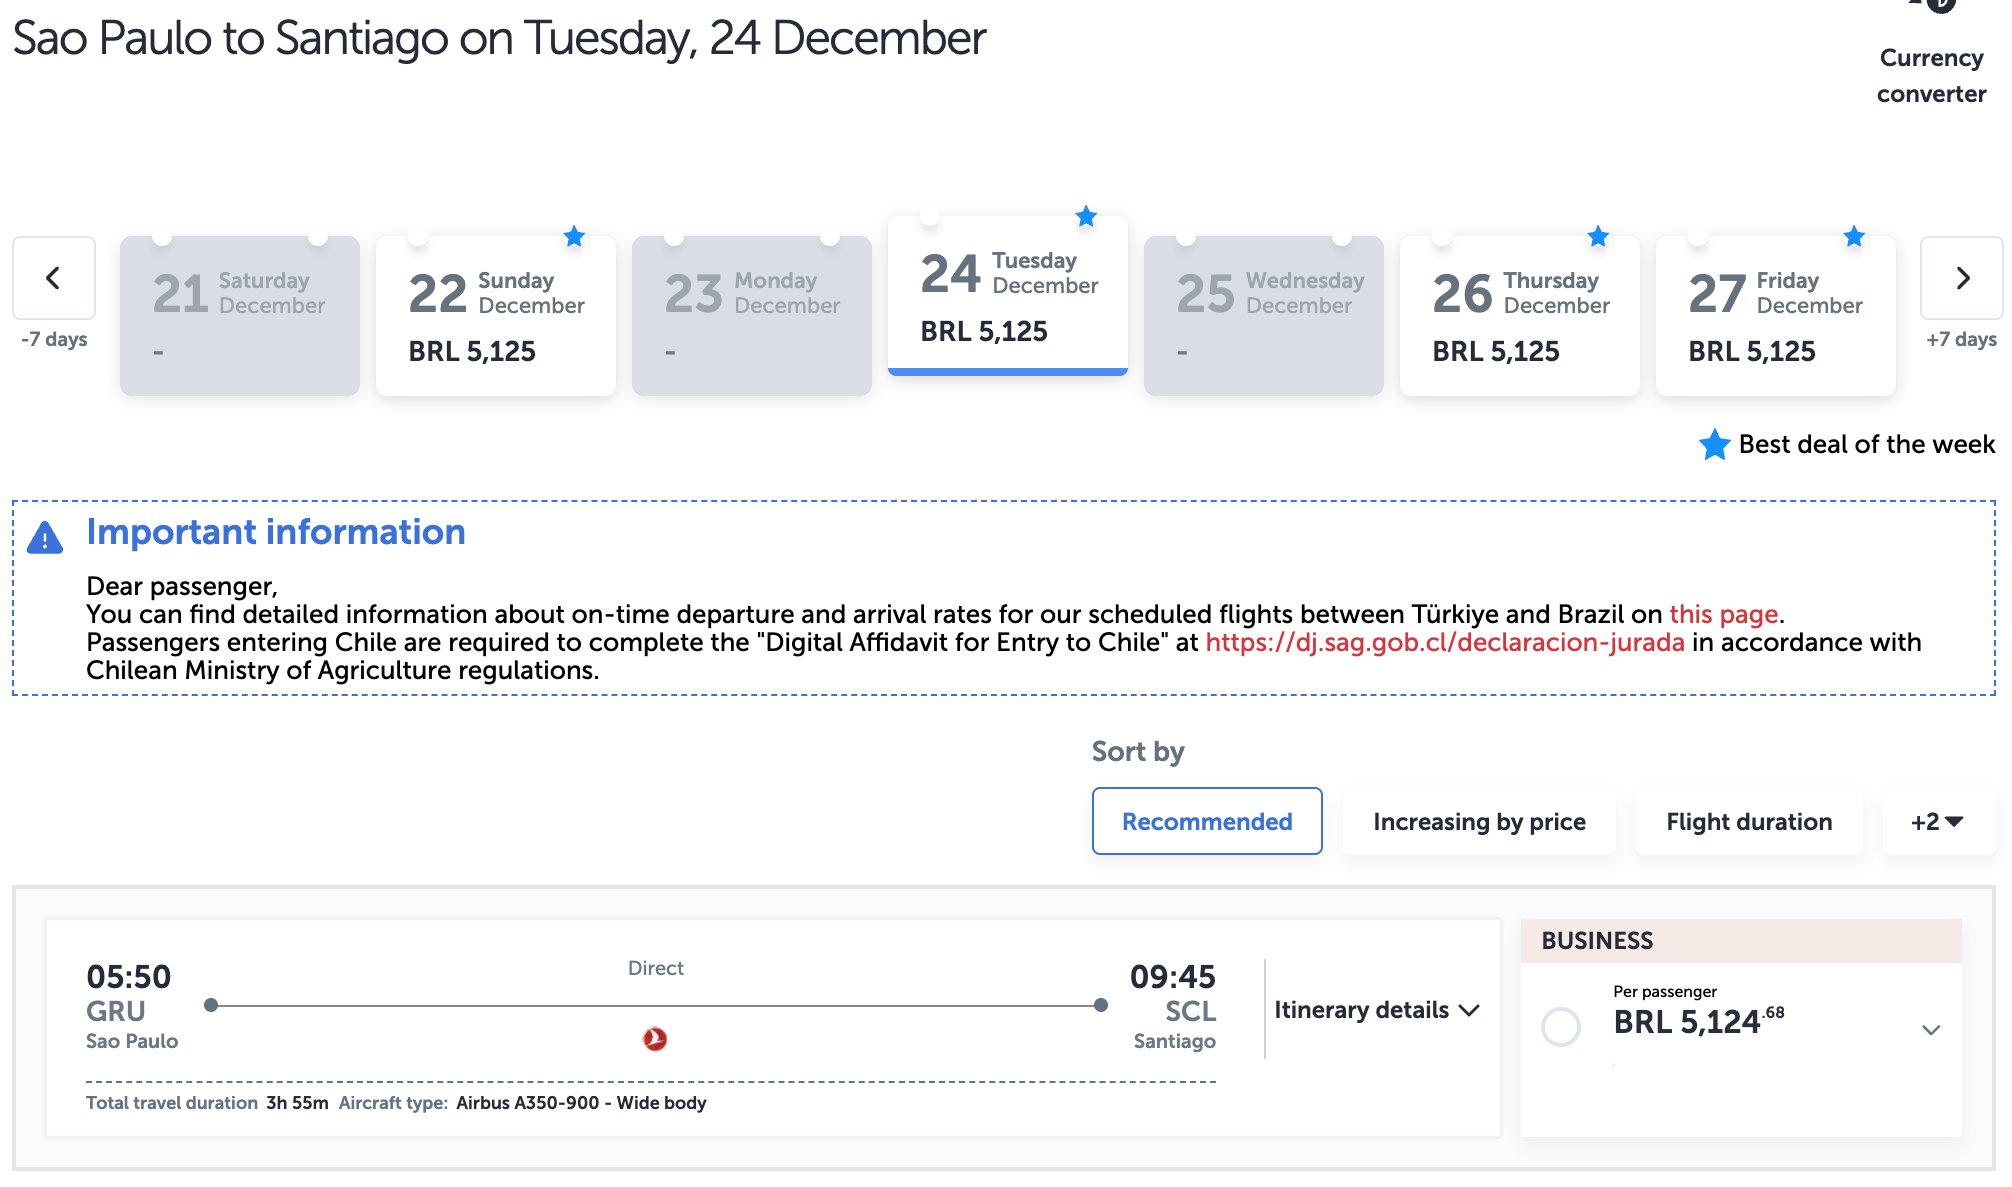2012x1187 pixels.
Task: Sort by Increasing by price
Action: click(x=1478, y=821)
